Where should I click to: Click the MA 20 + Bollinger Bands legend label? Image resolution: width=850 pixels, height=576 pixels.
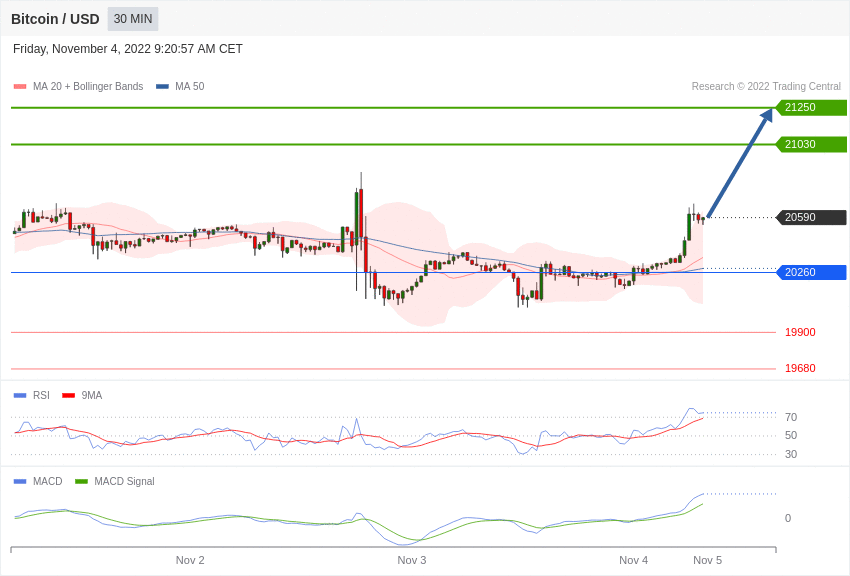pyautogui.click(x=88, y=86)
